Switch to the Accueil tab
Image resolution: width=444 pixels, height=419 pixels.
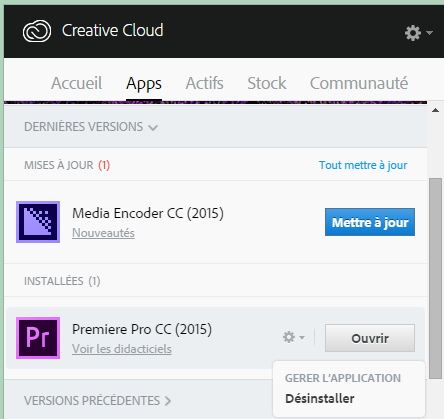[x=77, y=83]
